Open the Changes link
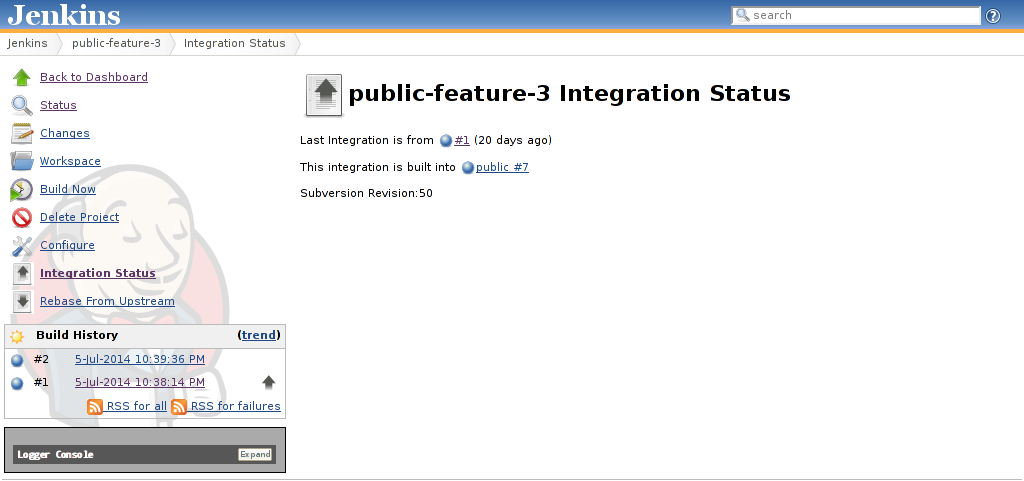This screenshot has width=1024, height=481. pyautogui.click(x=65, y=133)
